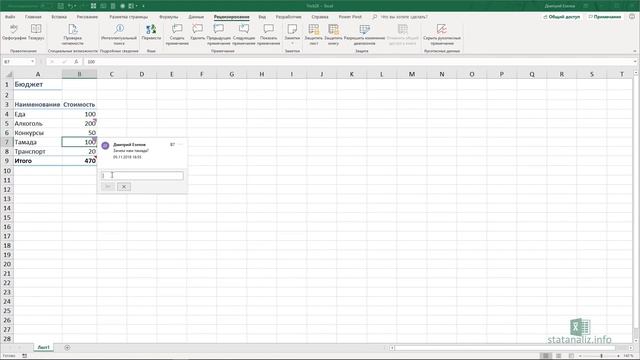Run the Орфография spell check

pos(13,32)
